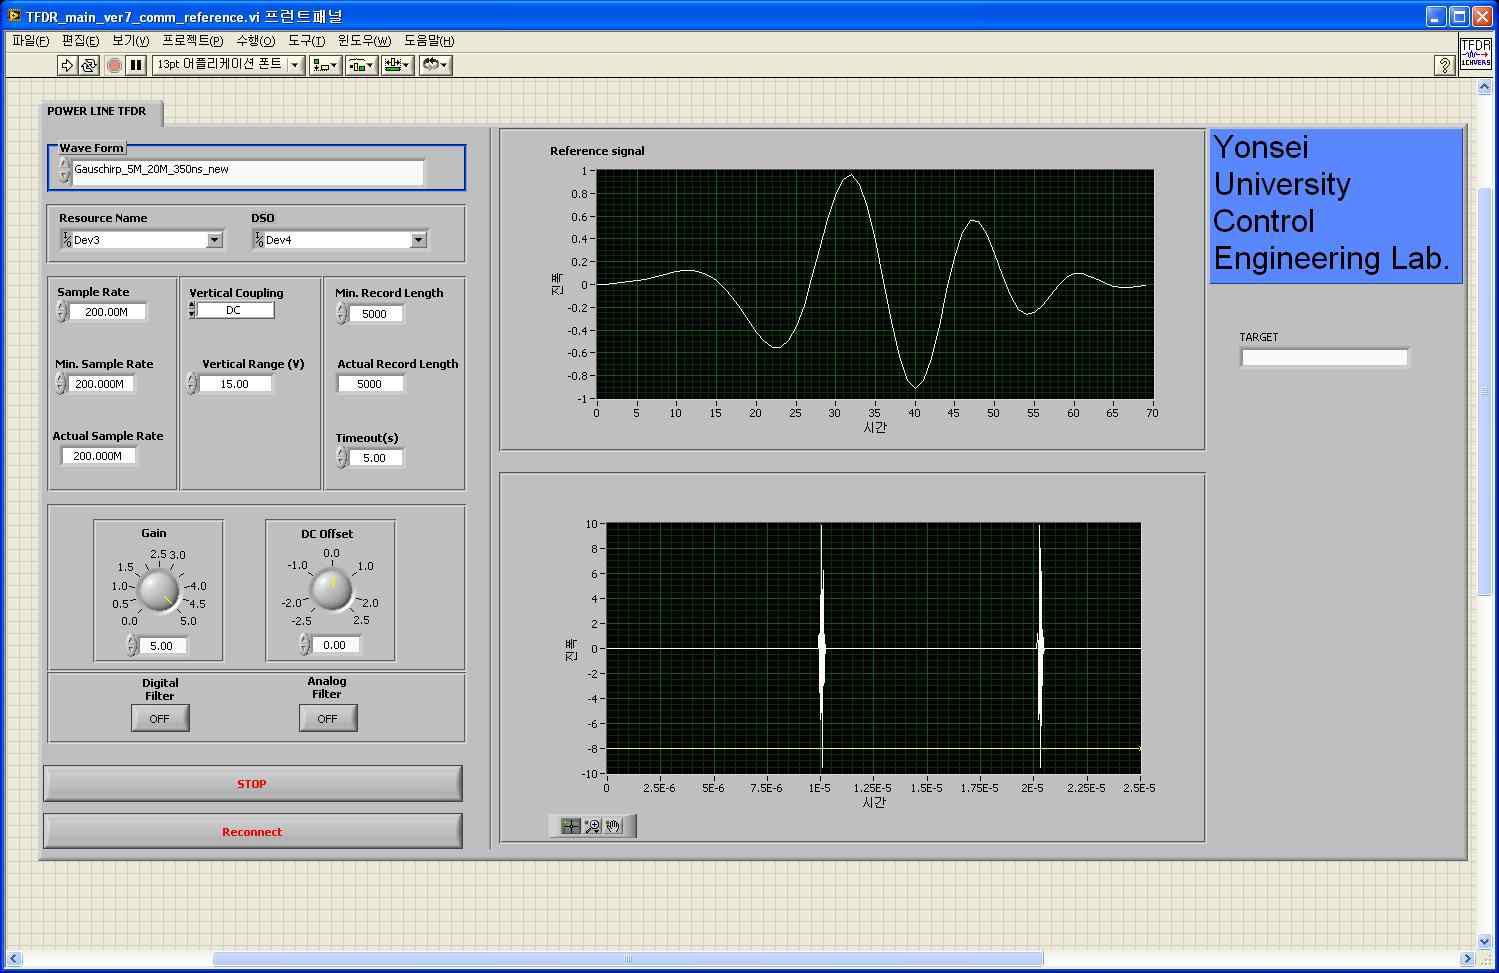Click the TARGET text field

click(x=1323, y=357)
